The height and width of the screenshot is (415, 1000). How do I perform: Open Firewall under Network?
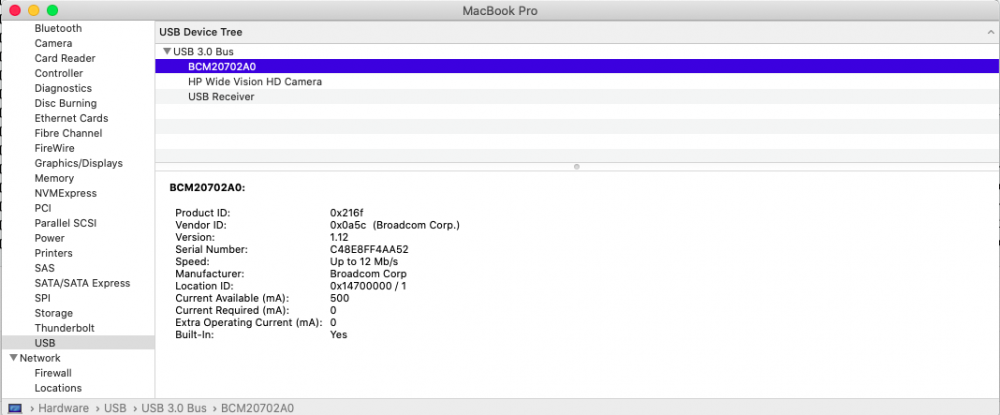[x=54, y=373]
